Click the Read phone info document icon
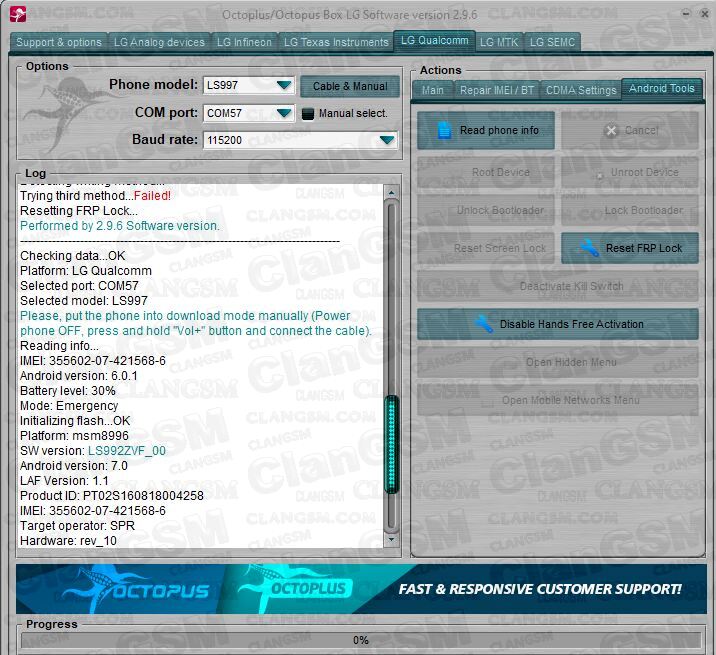The height and width of the screenshot is (655, 716). 444,130
